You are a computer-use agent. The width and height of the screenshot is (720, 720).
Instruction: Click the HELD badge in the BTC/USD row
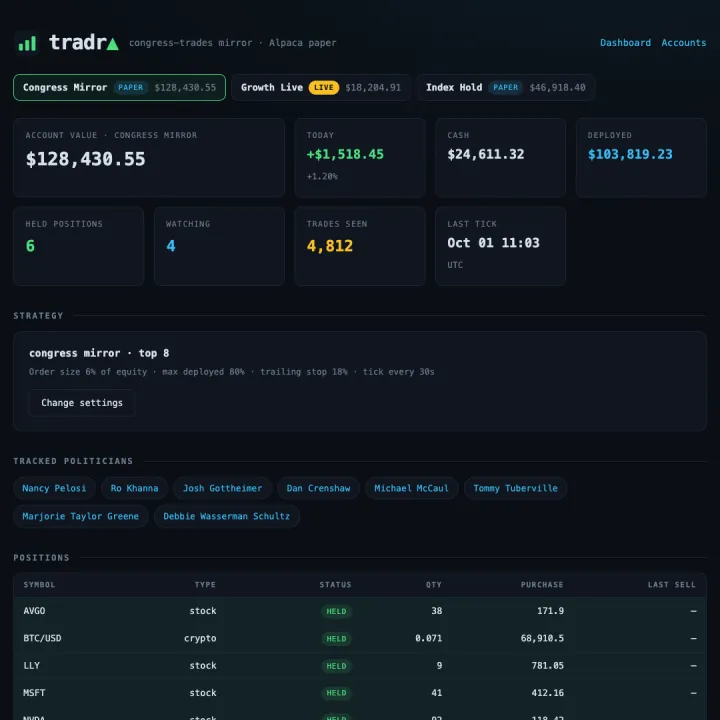336,639
